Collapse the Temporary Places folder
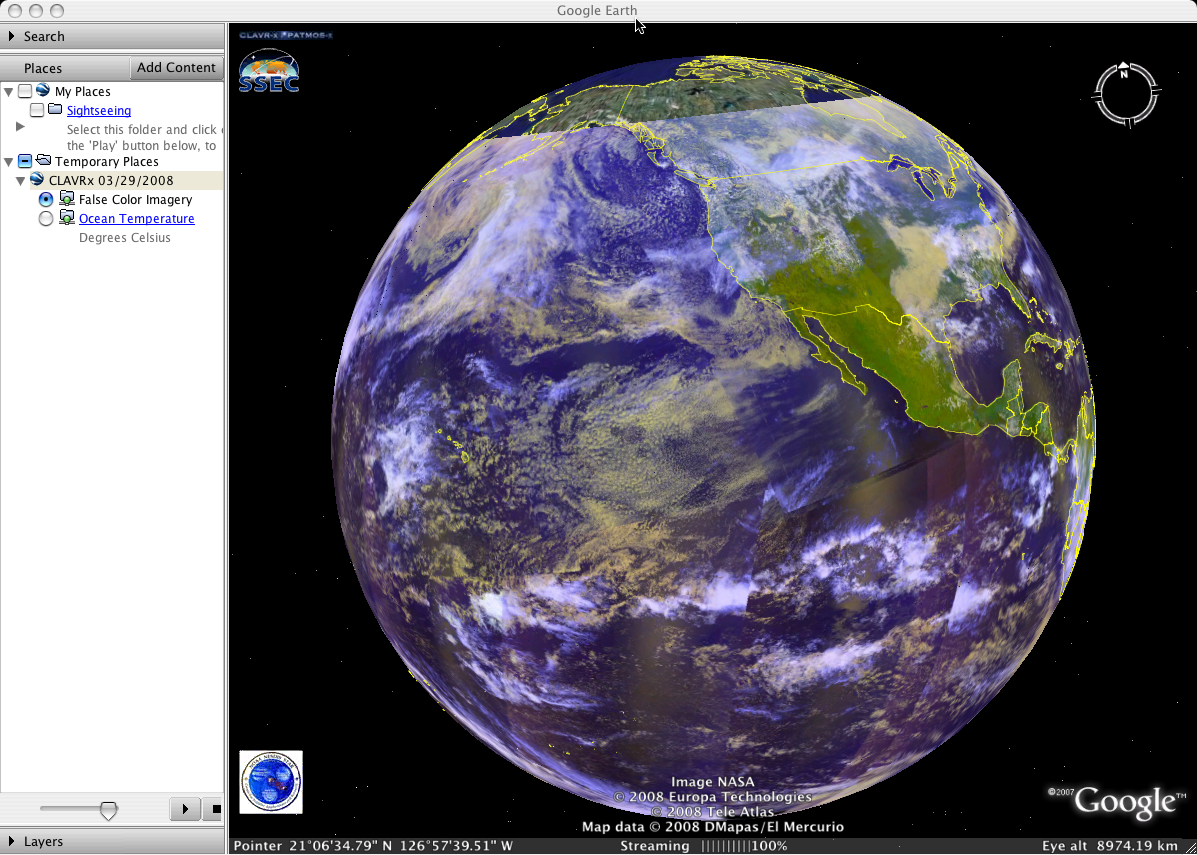This screenshot has height=855, width=1197. point(8,162)
